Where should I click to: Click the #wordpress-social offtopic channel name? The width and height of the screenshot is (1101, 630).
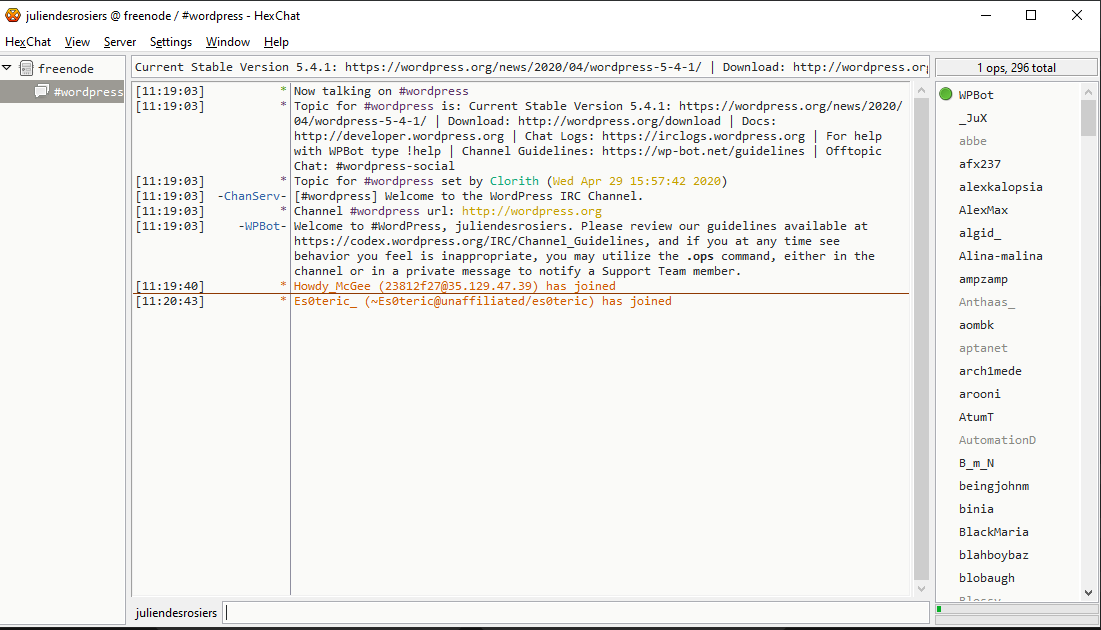pyautogui.click(x=395, y=166)
